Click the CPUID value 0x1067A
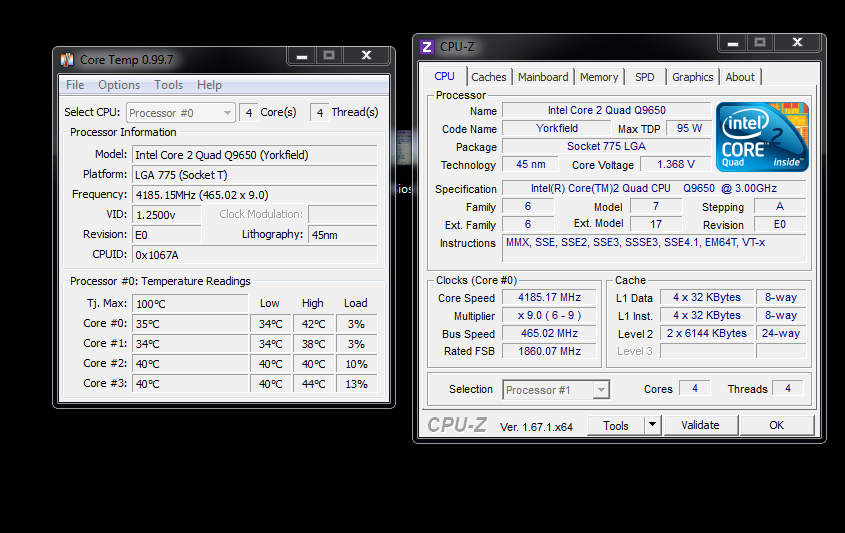Screen dimensions: 845x533 pyautogui.click(x=254, y=255)
